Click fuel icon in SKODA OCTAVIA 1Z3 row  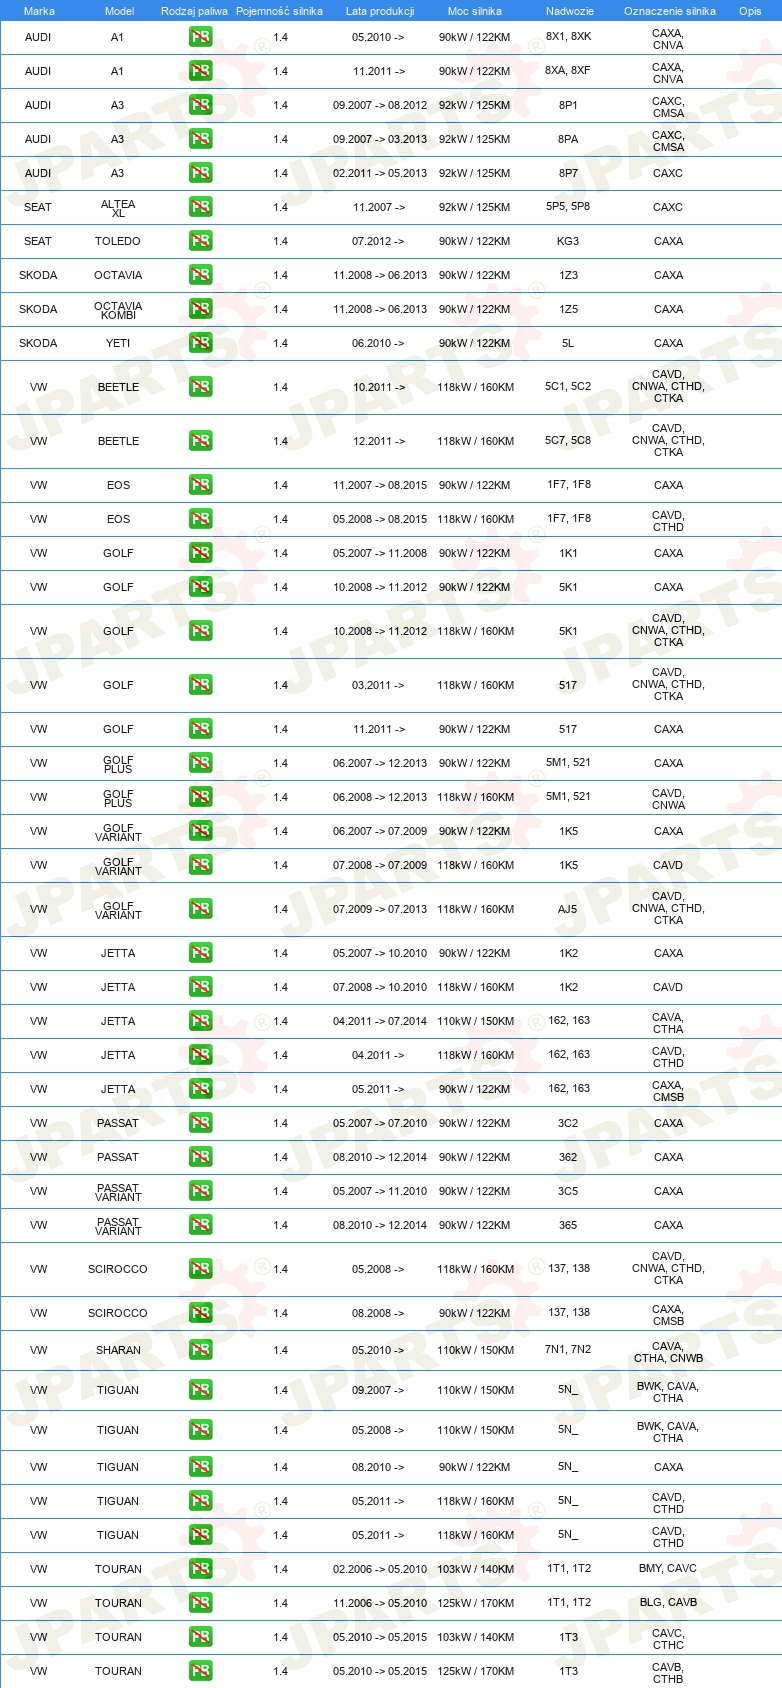coord(200,275)
